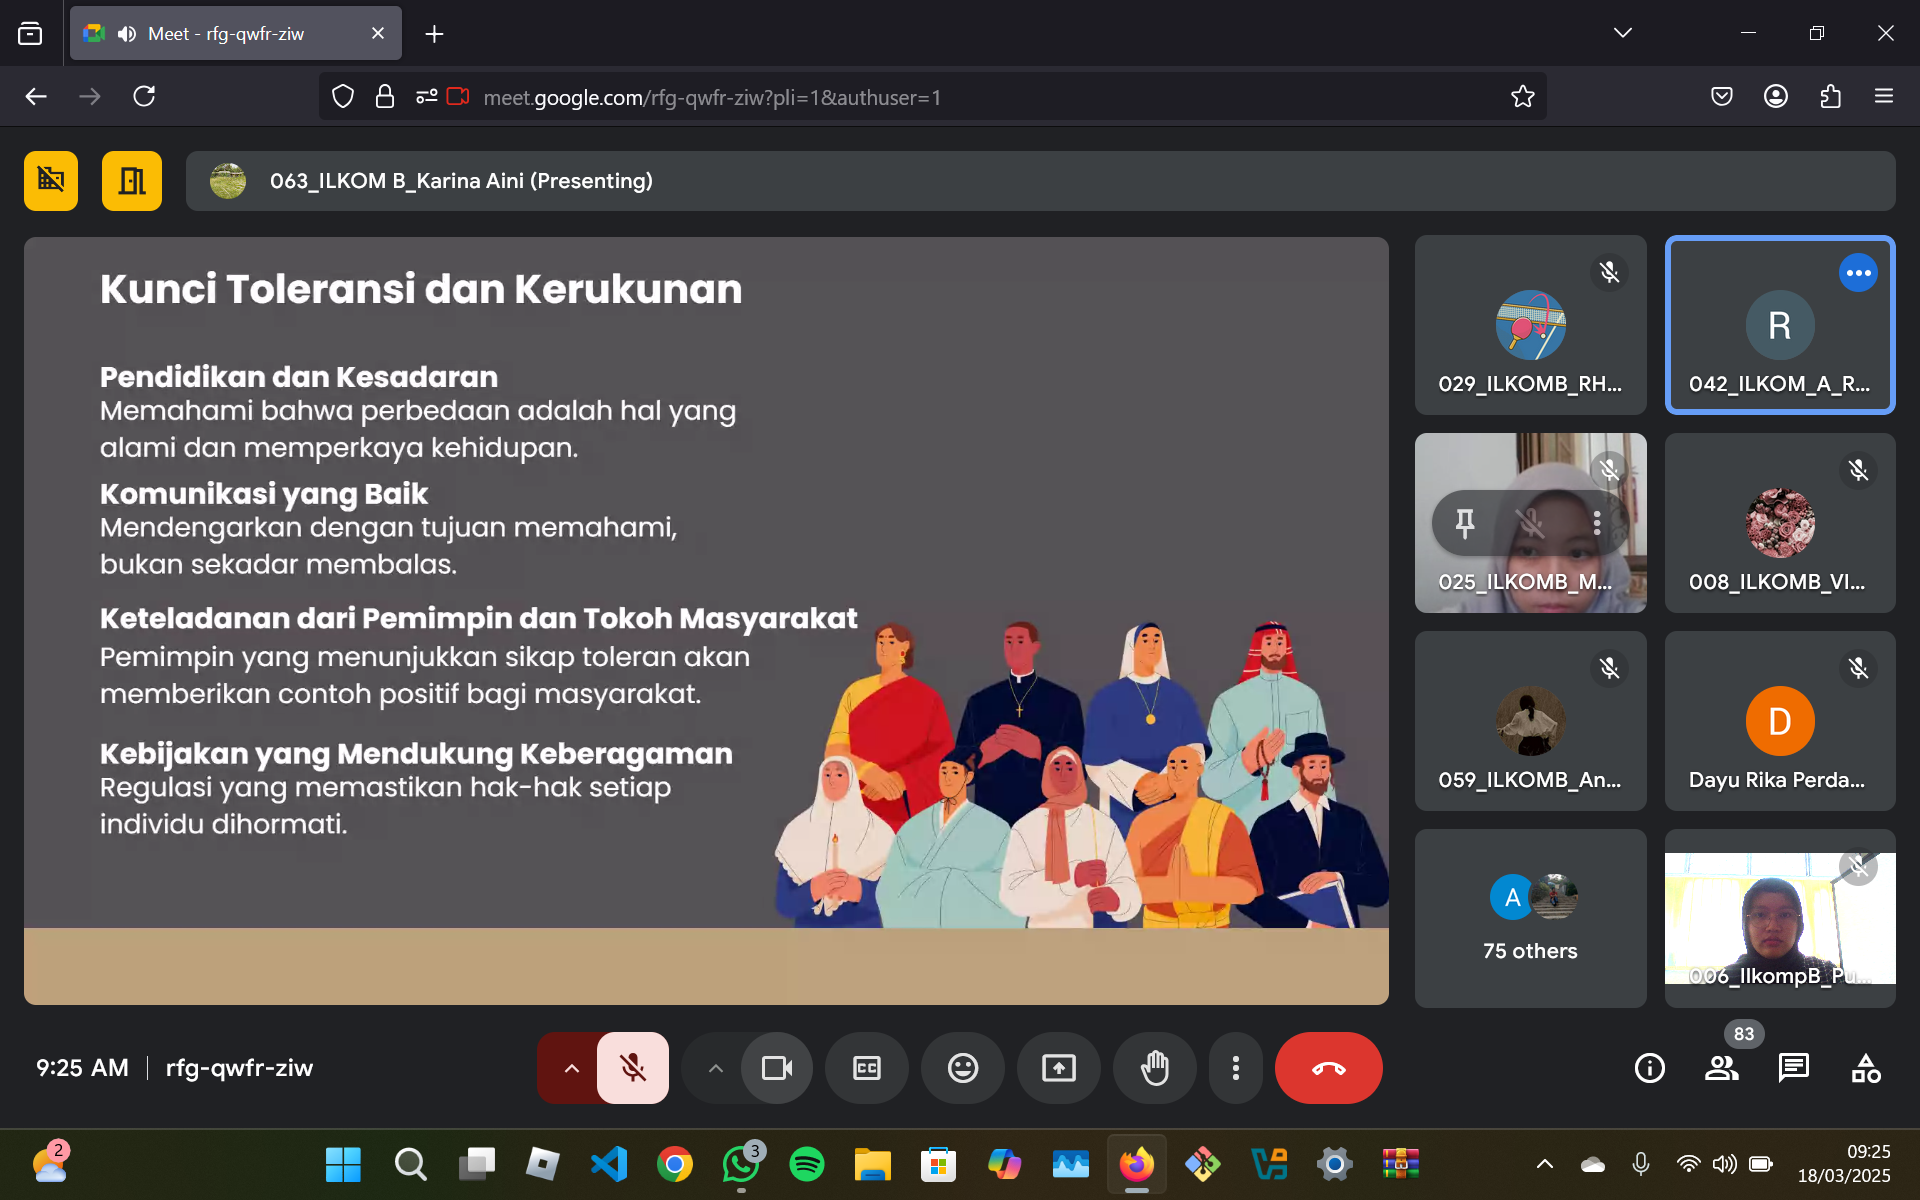Toggle closed captions

pyautogui.click(x=866, y=1068)
